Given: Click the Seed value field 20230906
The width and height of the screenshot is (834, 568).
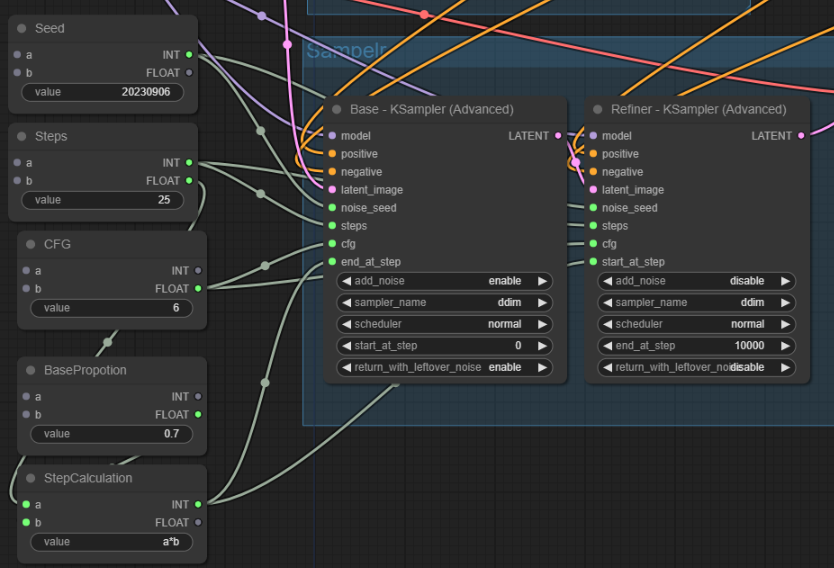Looking at the screenshot, I should pyautogui.click(x=103, y=92).
